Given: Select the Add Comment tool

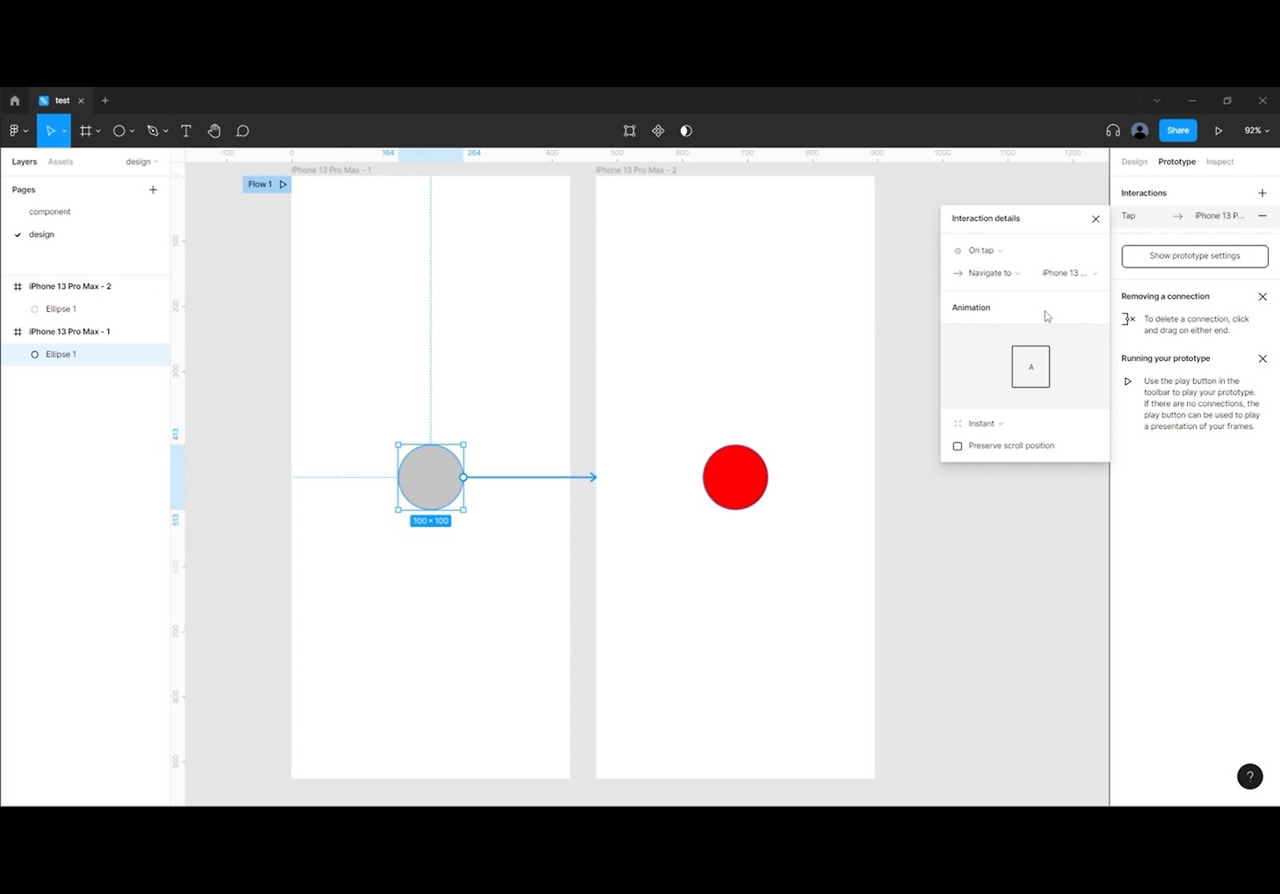Looking at the screenshot, I should click(x=242, y=131).
